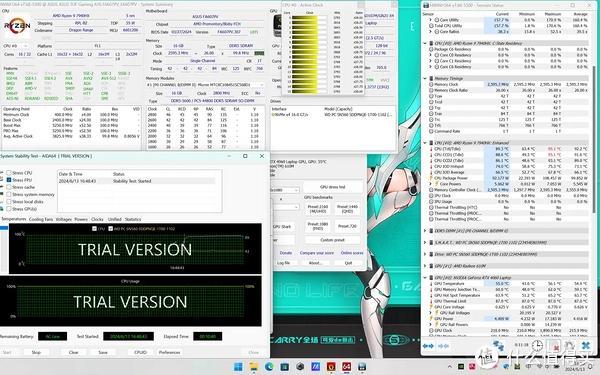Expand the DDR5 DIMM sensor section
This screenshot has width=600, height=375.
pyautogui.click(x=425, y=231)
